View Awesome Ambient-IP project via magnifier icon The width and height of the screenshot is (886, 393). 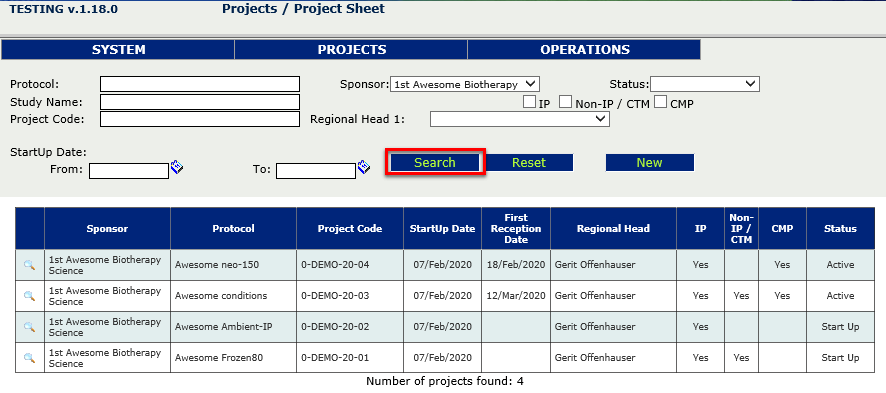[29, 327]
